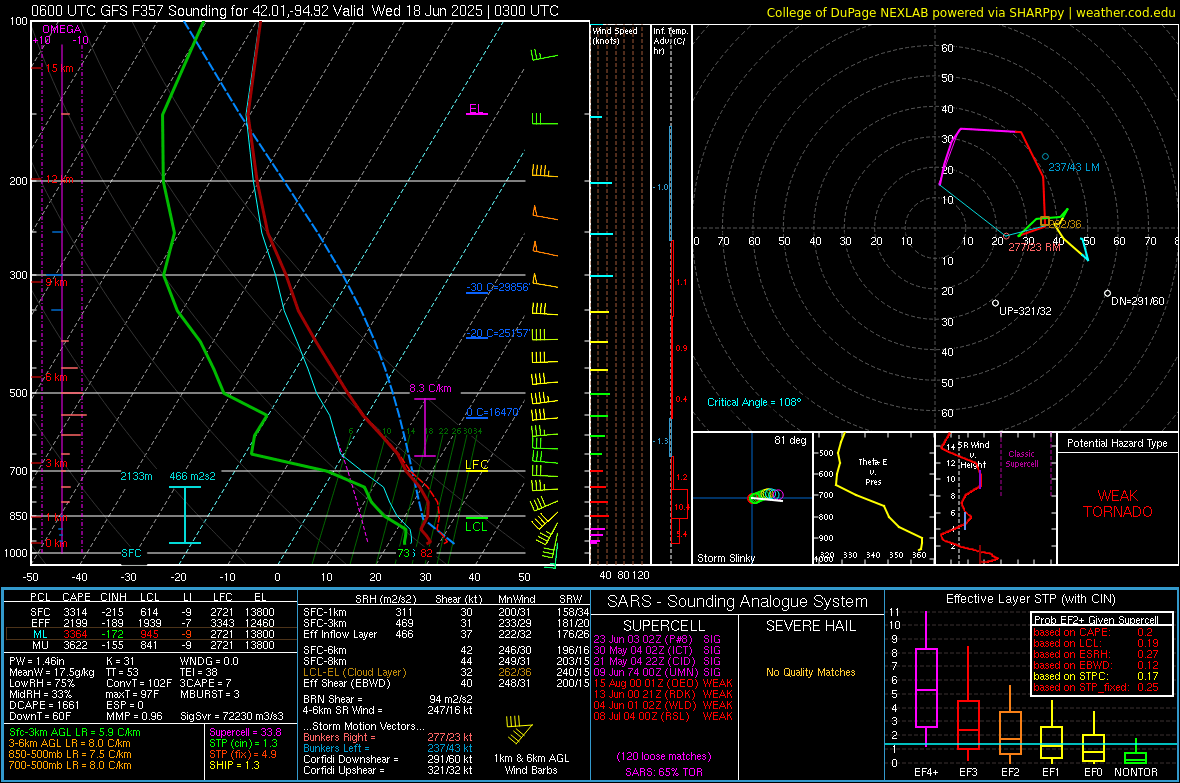This screenshot has height=783, width=1180.
Task: Click the yellow LFC label on the skew-T
Action: pos(476,465)
